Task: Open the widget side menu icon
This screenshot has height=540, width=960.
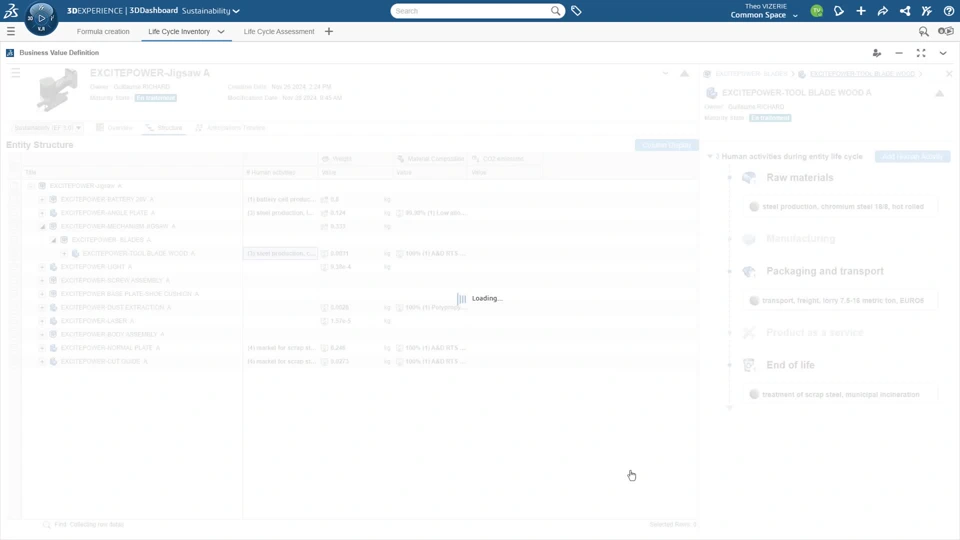Action: point(16,73)
